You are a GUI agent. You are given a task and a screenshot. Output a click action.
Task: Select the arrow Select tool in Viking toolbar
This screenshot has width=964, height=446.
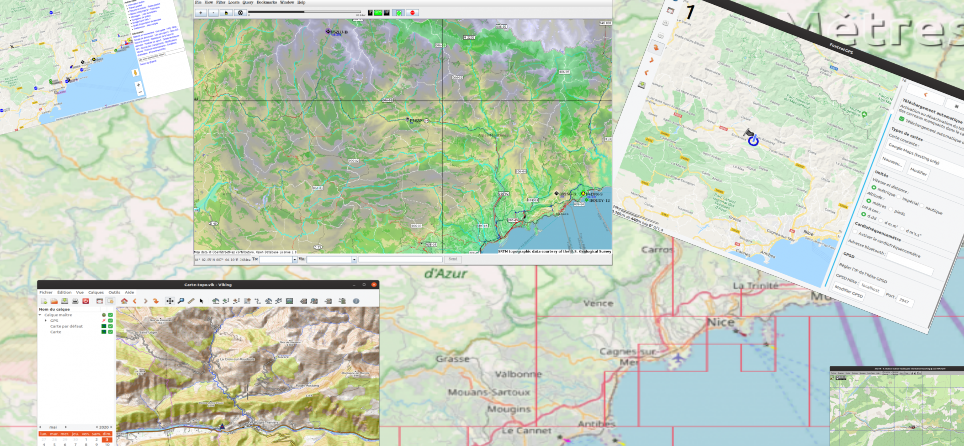coord(201,301)
